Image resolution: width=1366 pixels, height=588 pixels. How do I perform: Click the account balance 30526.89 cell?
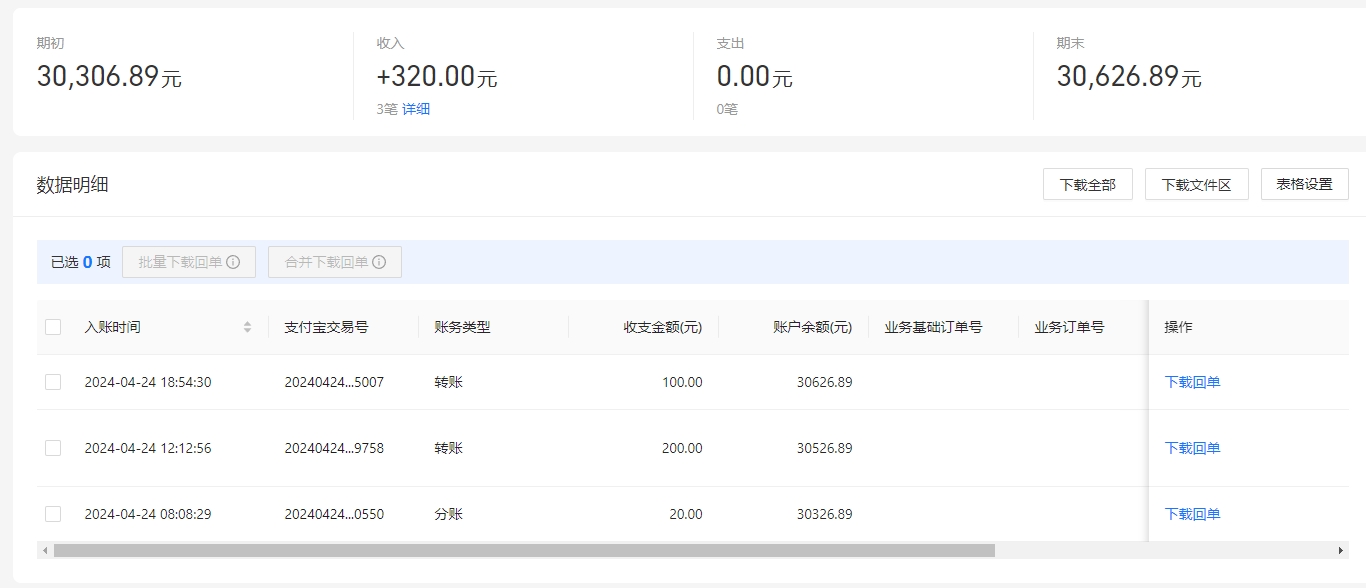pos(824,448)
